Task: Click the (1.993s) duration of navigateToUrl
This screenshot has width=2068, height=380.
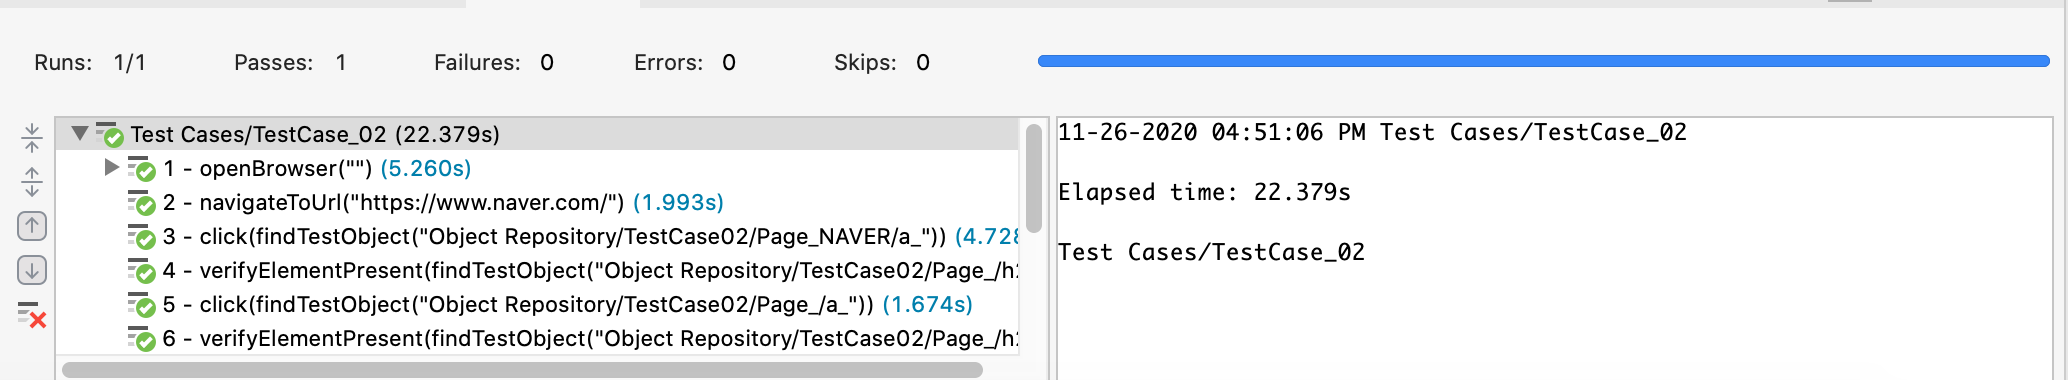Action: [x=678, y=202]
